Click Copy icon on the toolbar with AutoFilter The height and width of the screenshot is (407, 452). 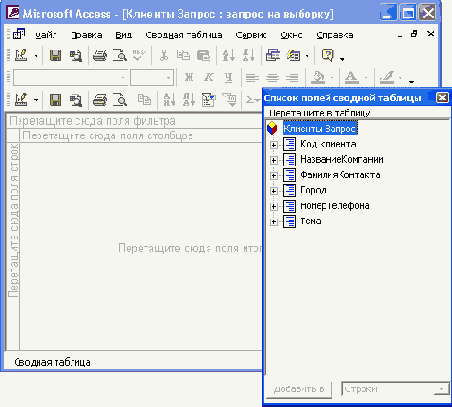coord(144,100)
